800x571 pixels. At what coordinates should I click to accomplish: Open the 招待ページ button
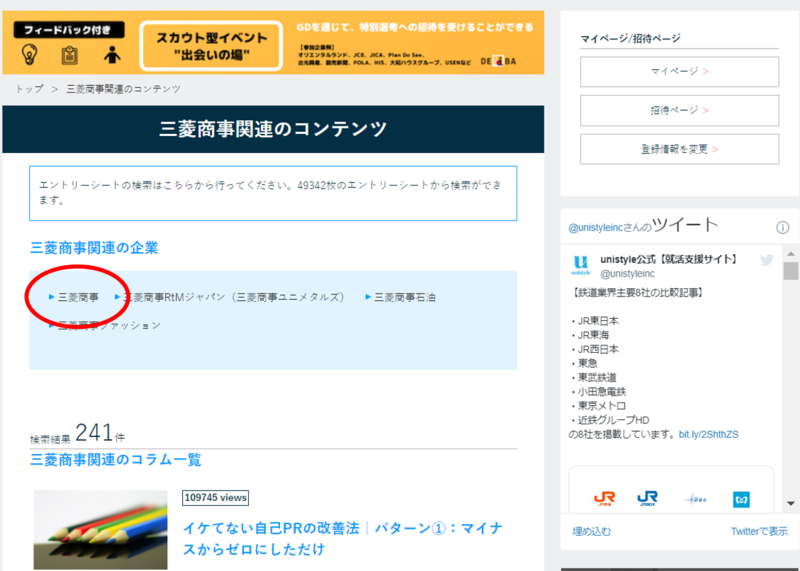pos(679,110)
